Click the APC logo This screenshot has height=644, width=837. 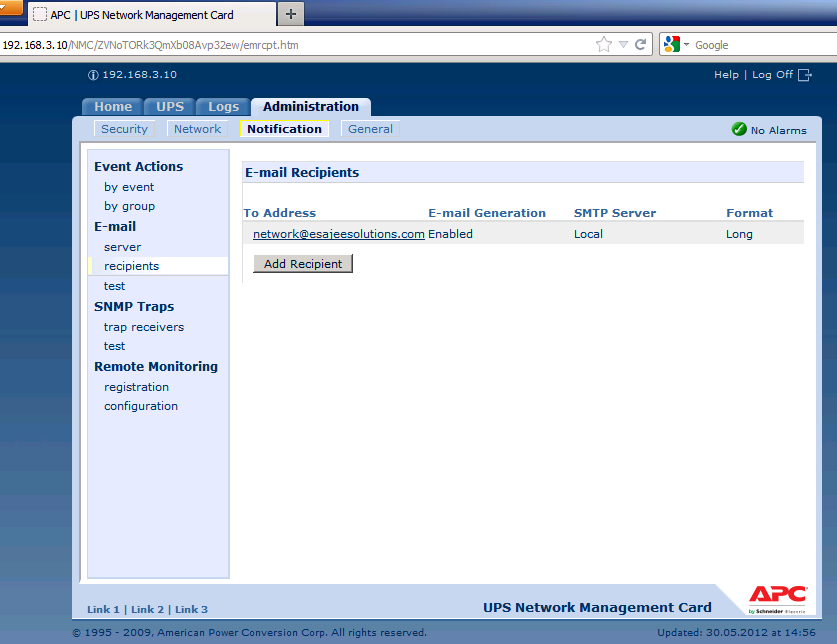pos(778,599)
